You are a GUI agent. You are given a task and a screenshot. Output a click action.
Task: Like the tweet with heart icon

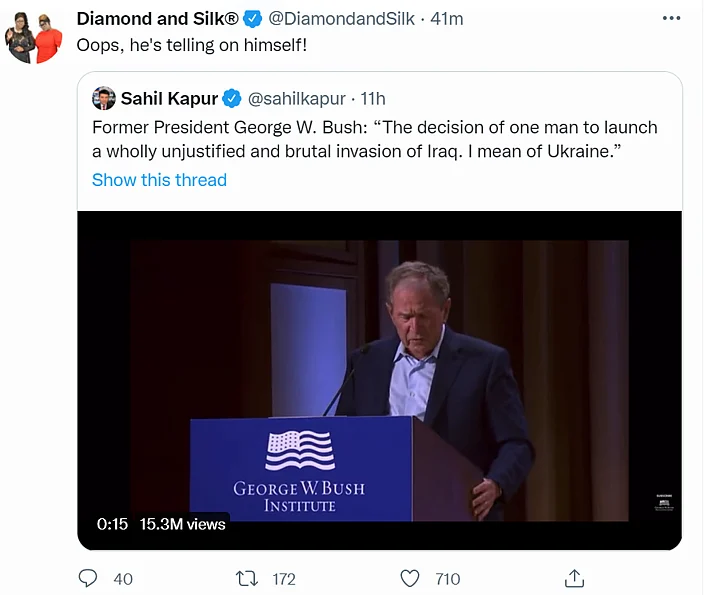tap(409, 578)
